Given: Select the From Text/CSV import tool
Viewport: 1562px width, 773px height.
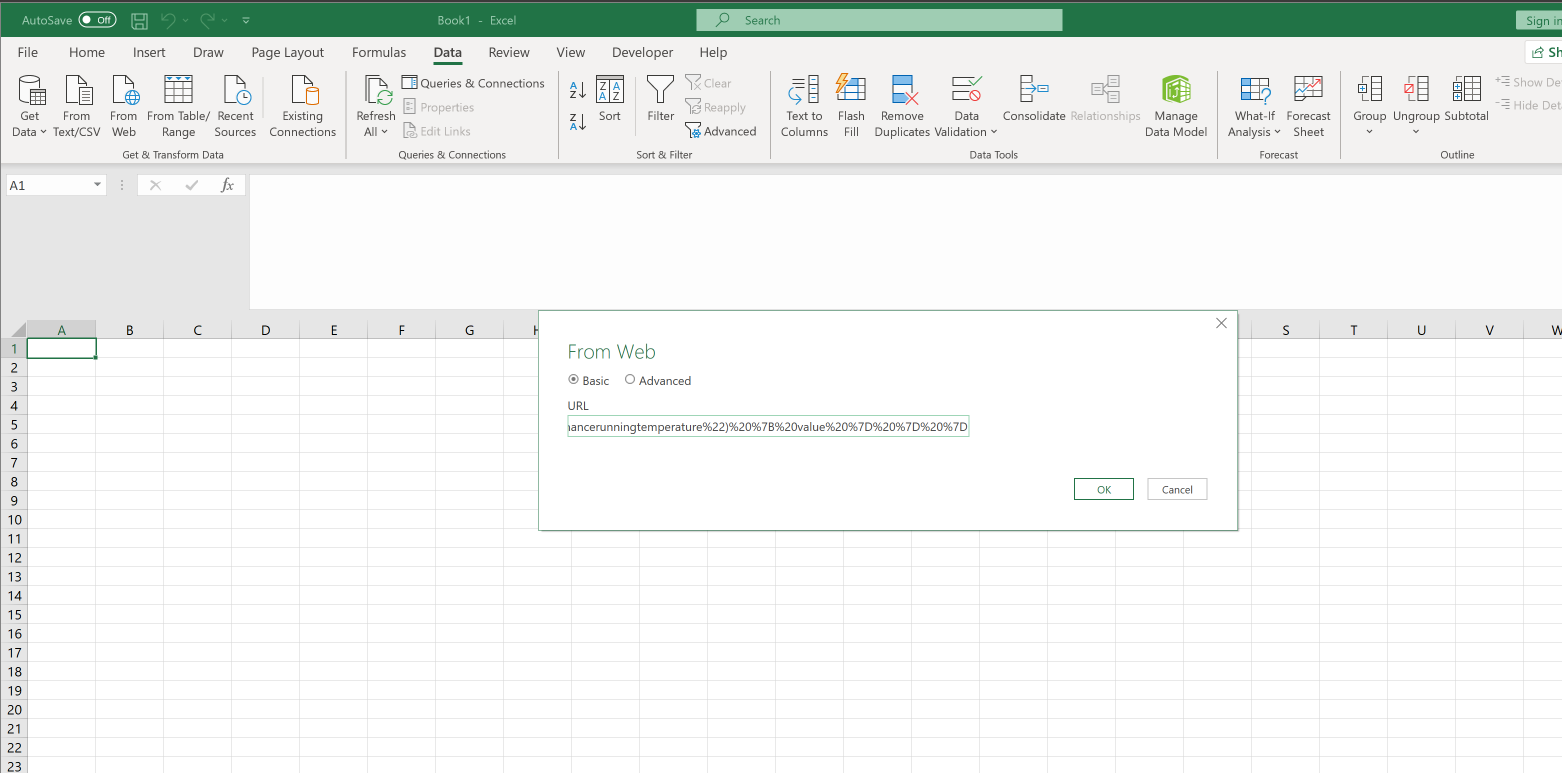Looking at the screenshot, I should tap(77, 105).
